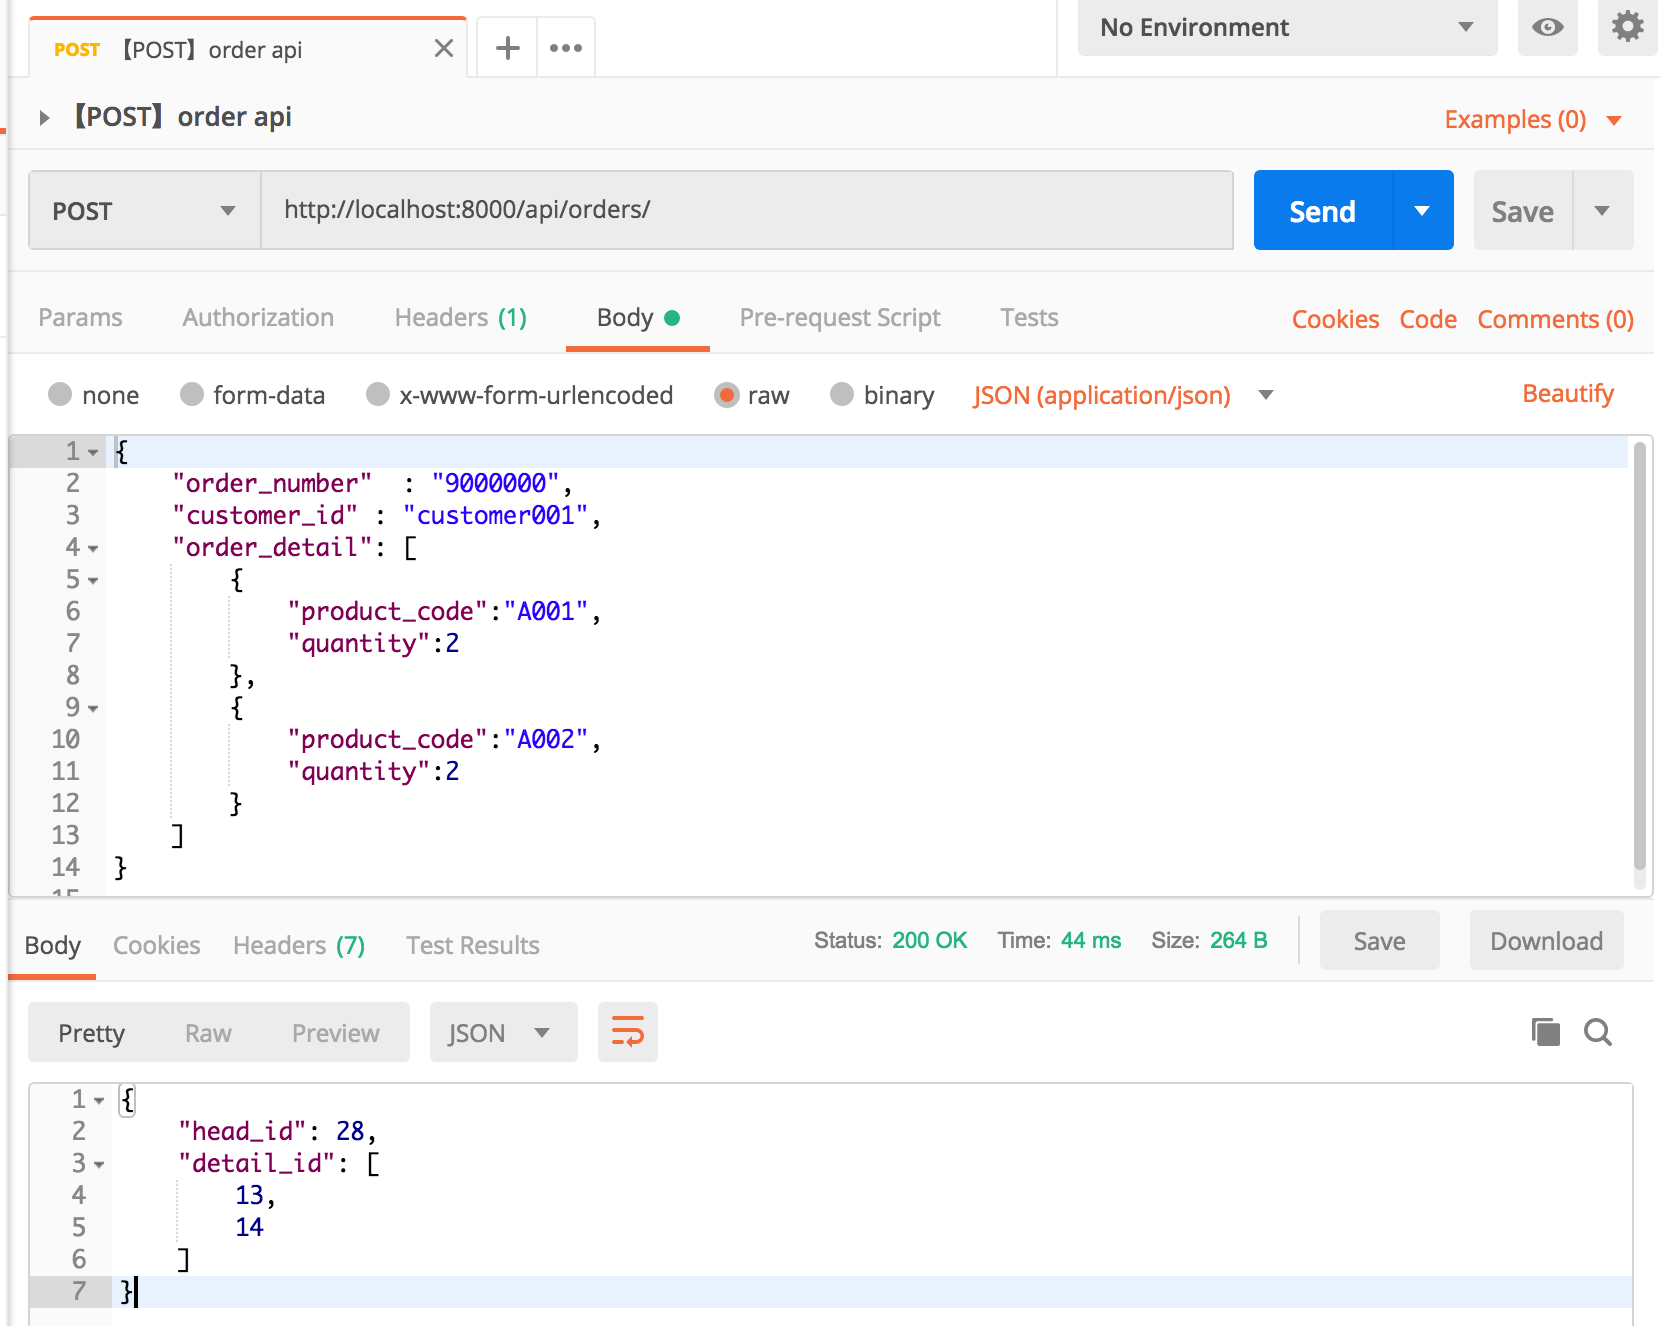Viewport: 1660px width, 1326px height.
Task: Open a new request tab with plus icon
Action: (x=508, y=48)
